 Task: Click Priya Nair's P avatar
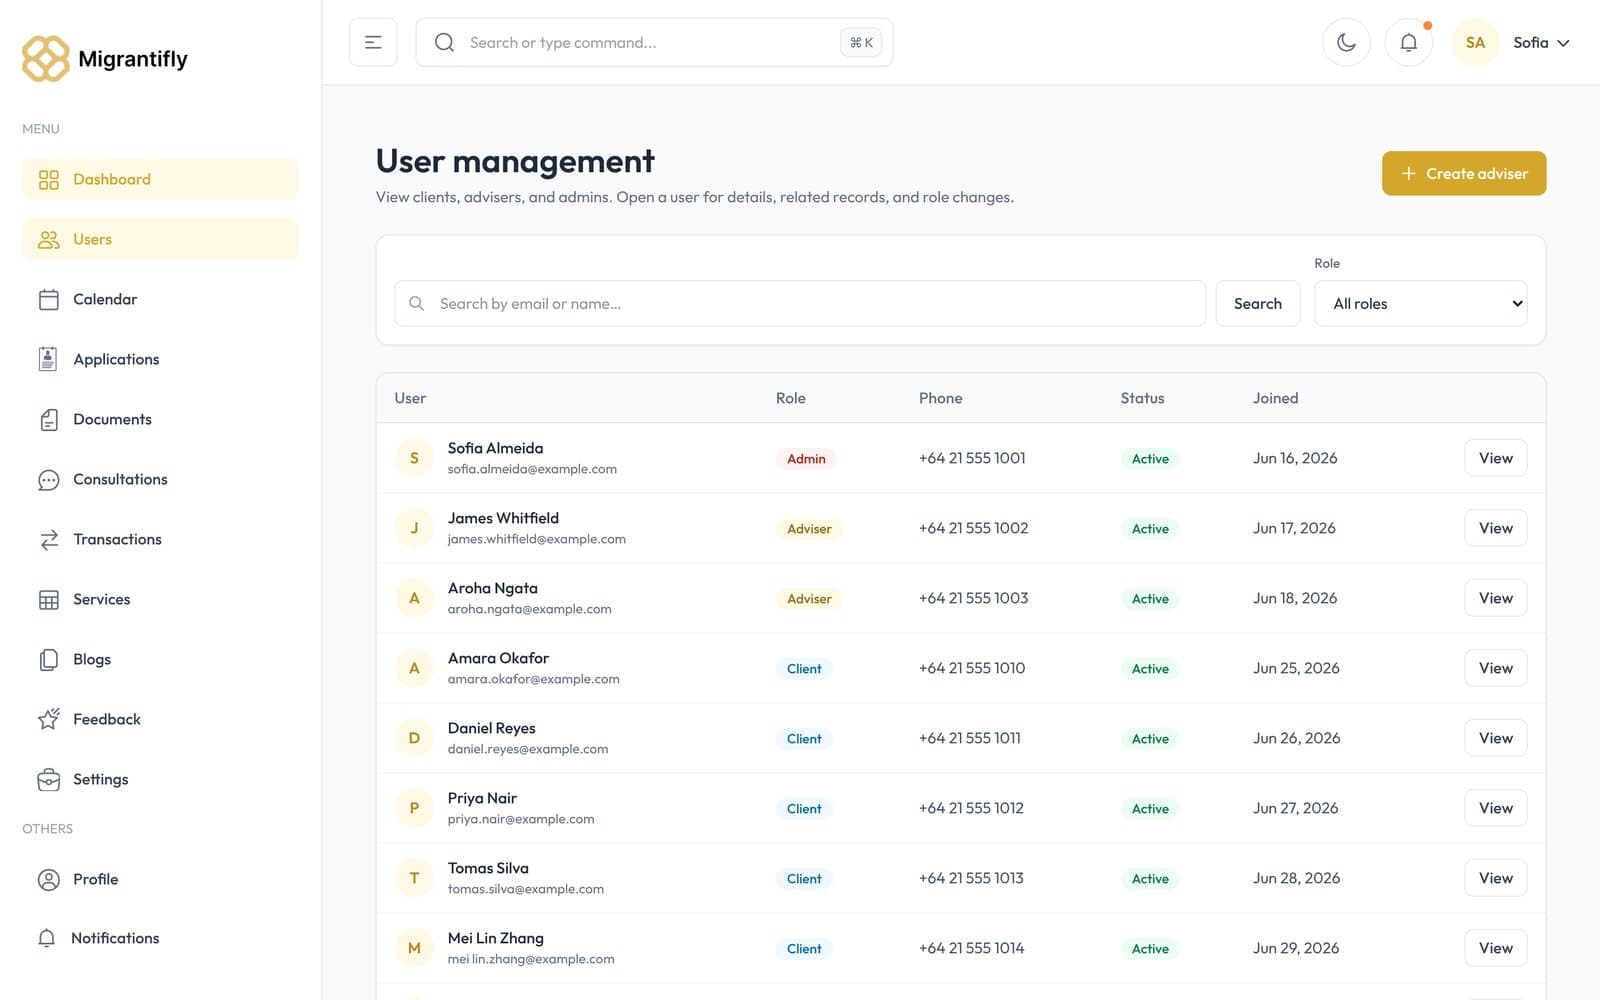point(414,808)
